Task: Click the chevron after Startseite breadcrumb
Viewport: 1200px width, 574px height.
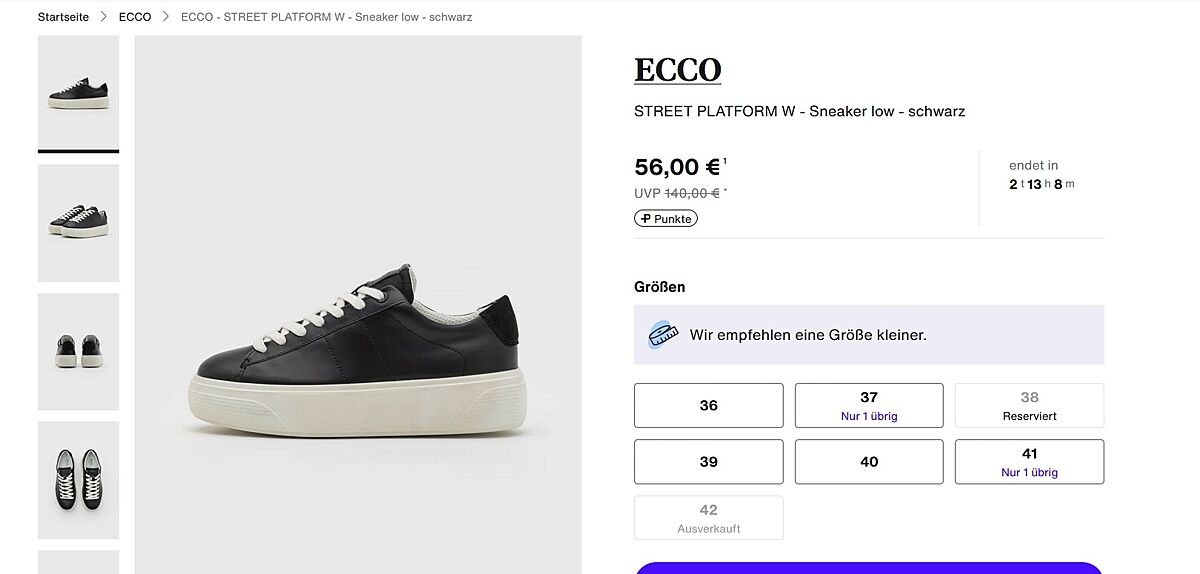Action: pyautogui.click(x=103, y=17)
